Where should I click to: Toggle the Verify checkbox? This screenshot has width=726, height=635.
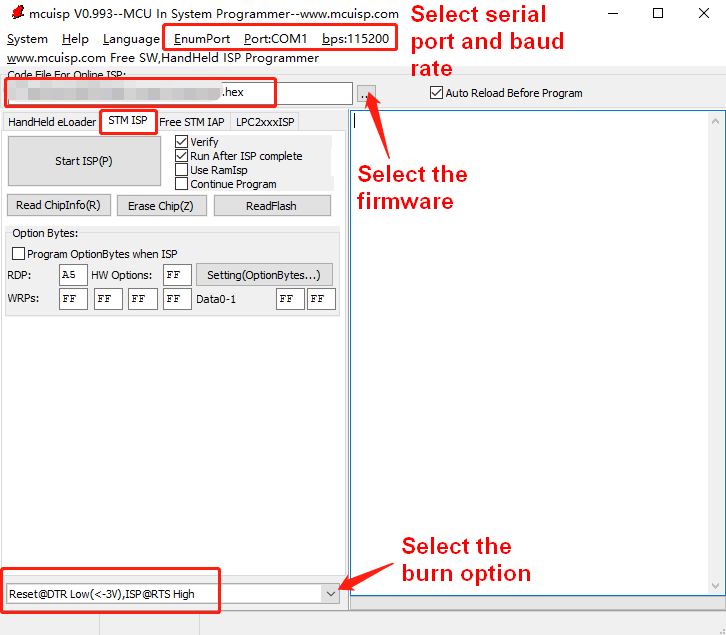click(x=182, y=142)
